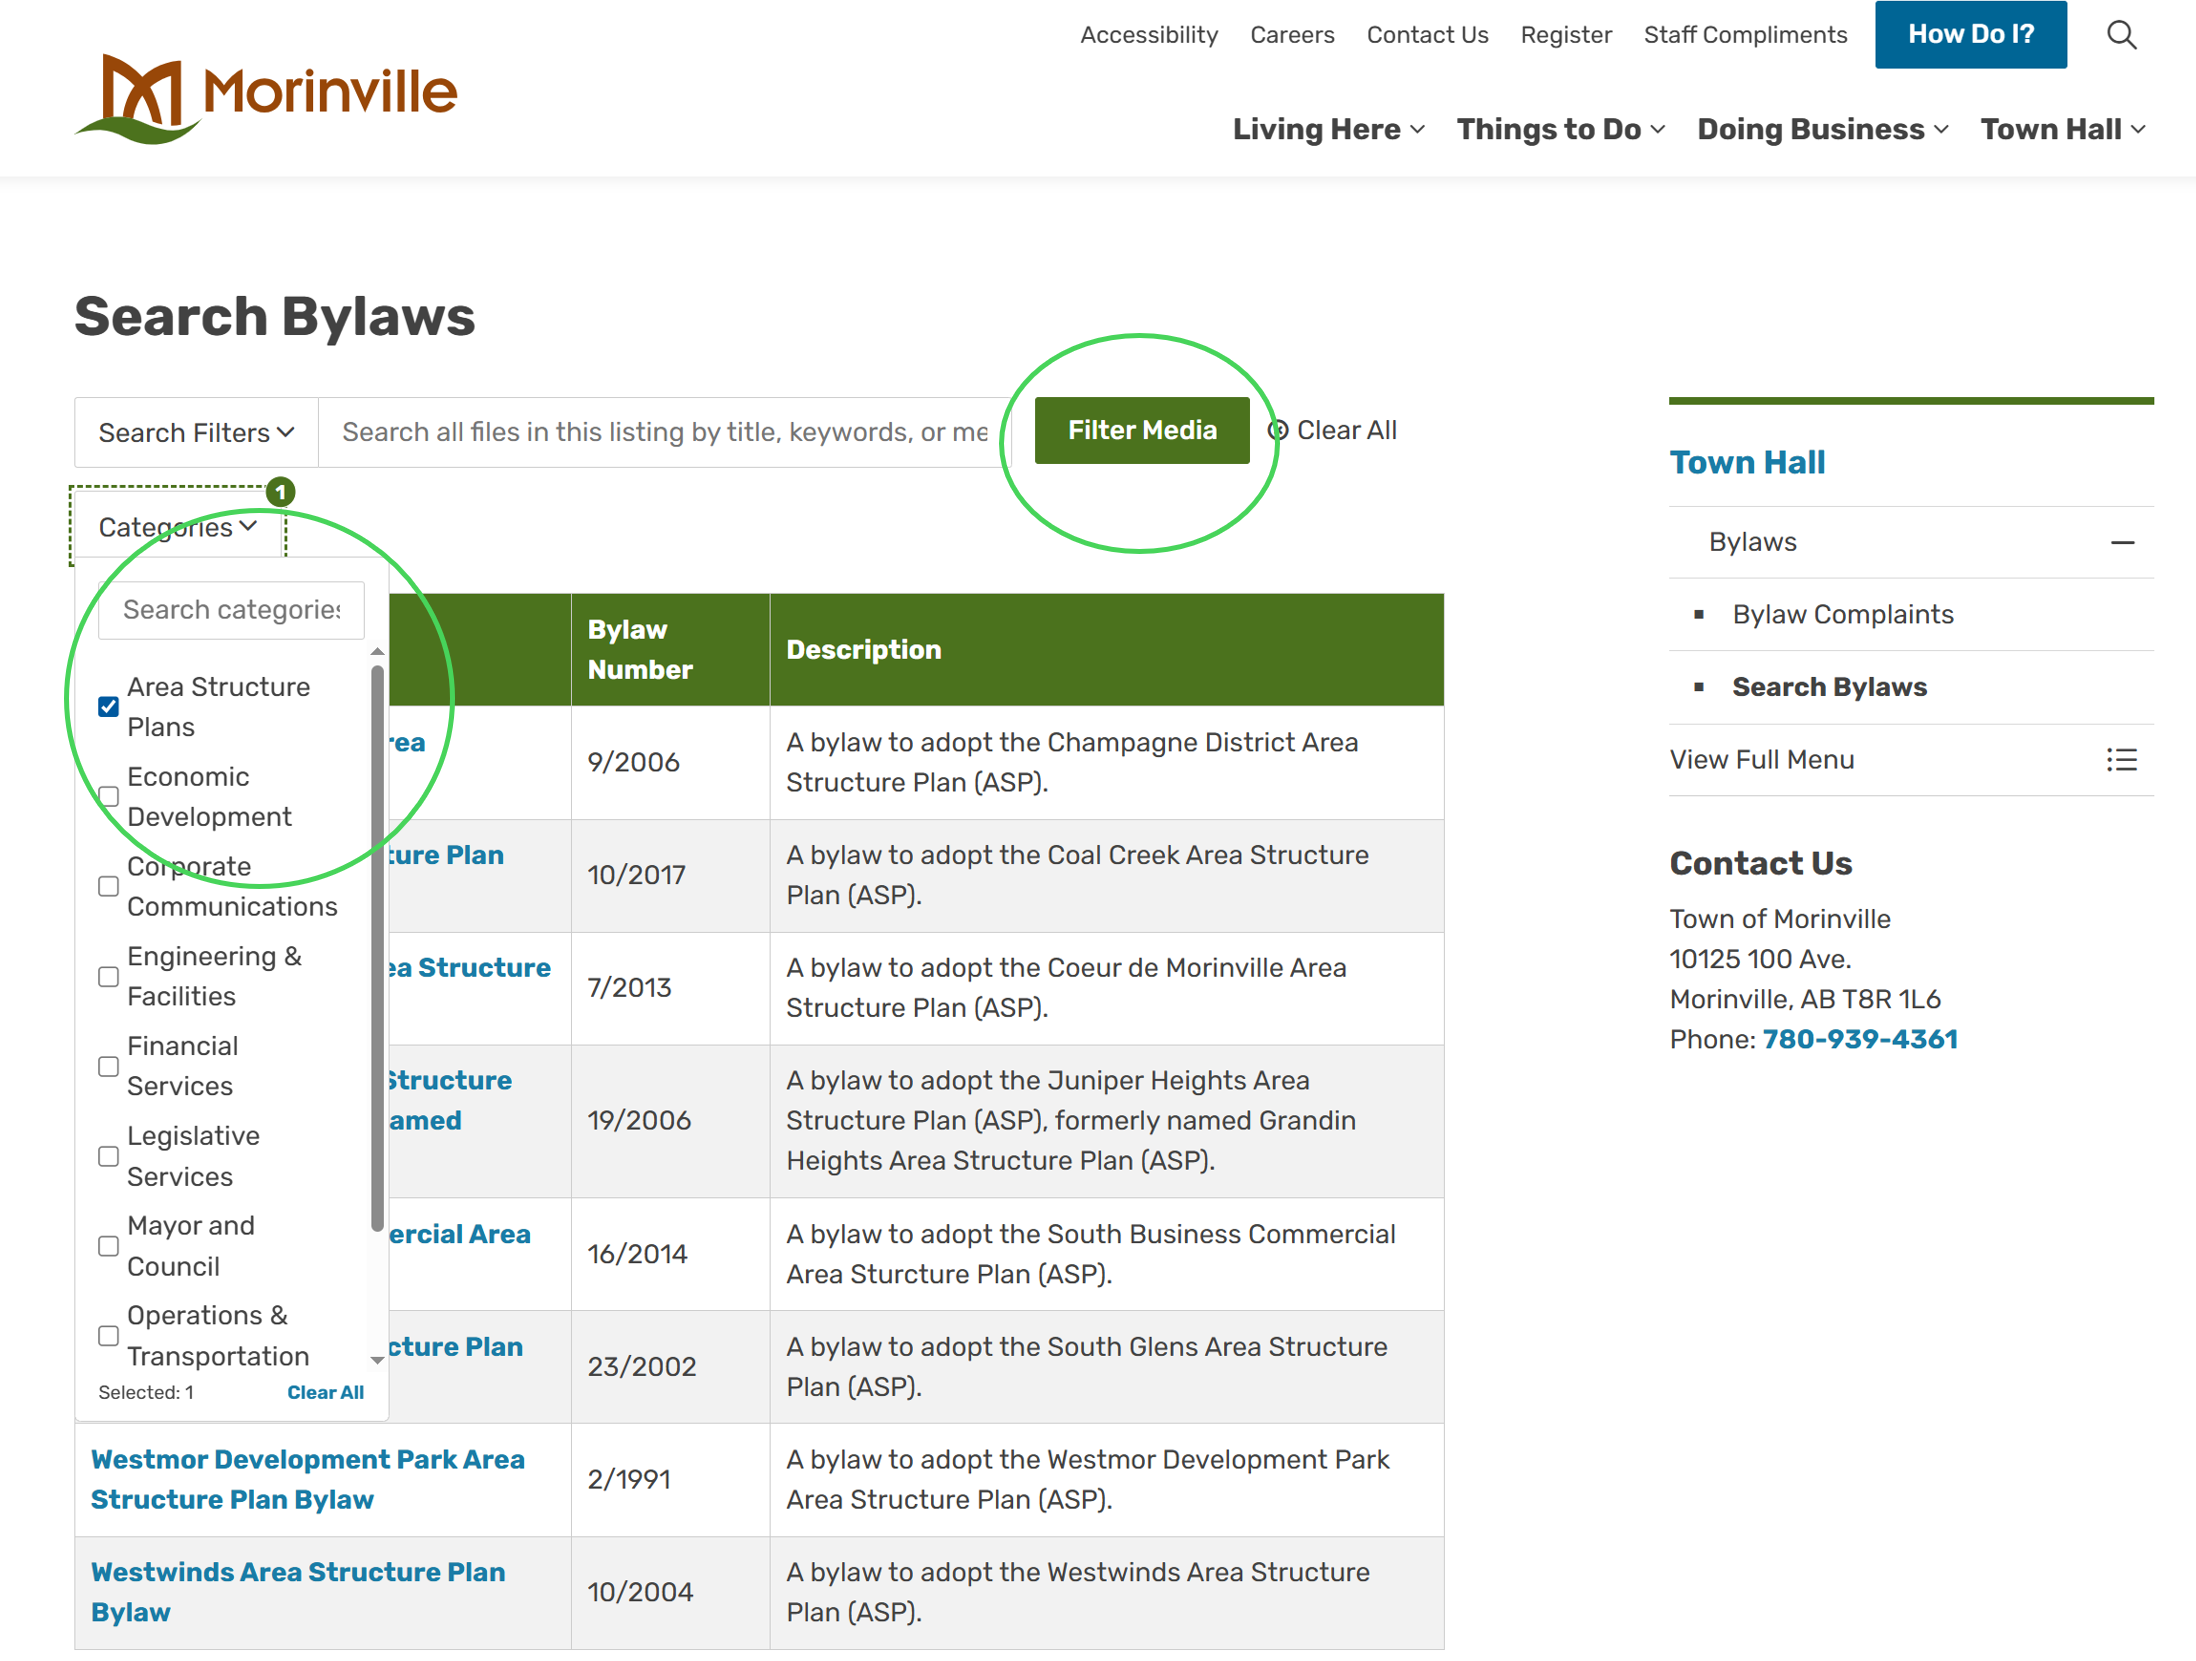Check Economic Development category
The width and height of the screenshot is (2196, 1661).
click(x=109, y=797)
